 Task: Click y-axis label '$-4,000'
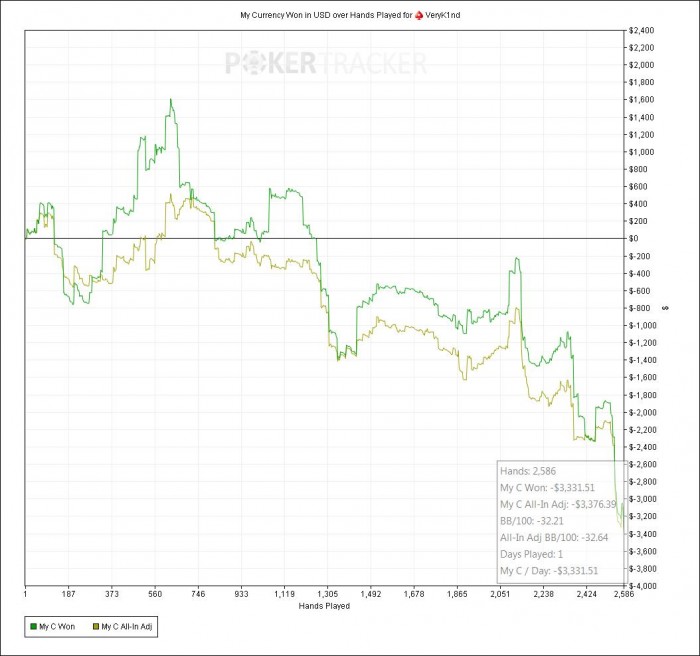pos(643,586)
